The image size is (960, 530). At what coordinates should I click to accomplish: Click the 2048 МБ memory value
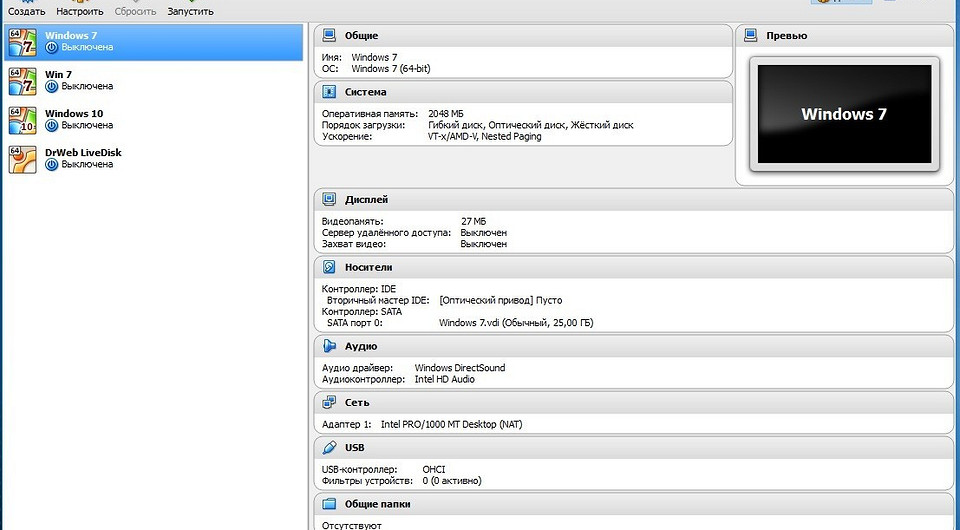446,114
